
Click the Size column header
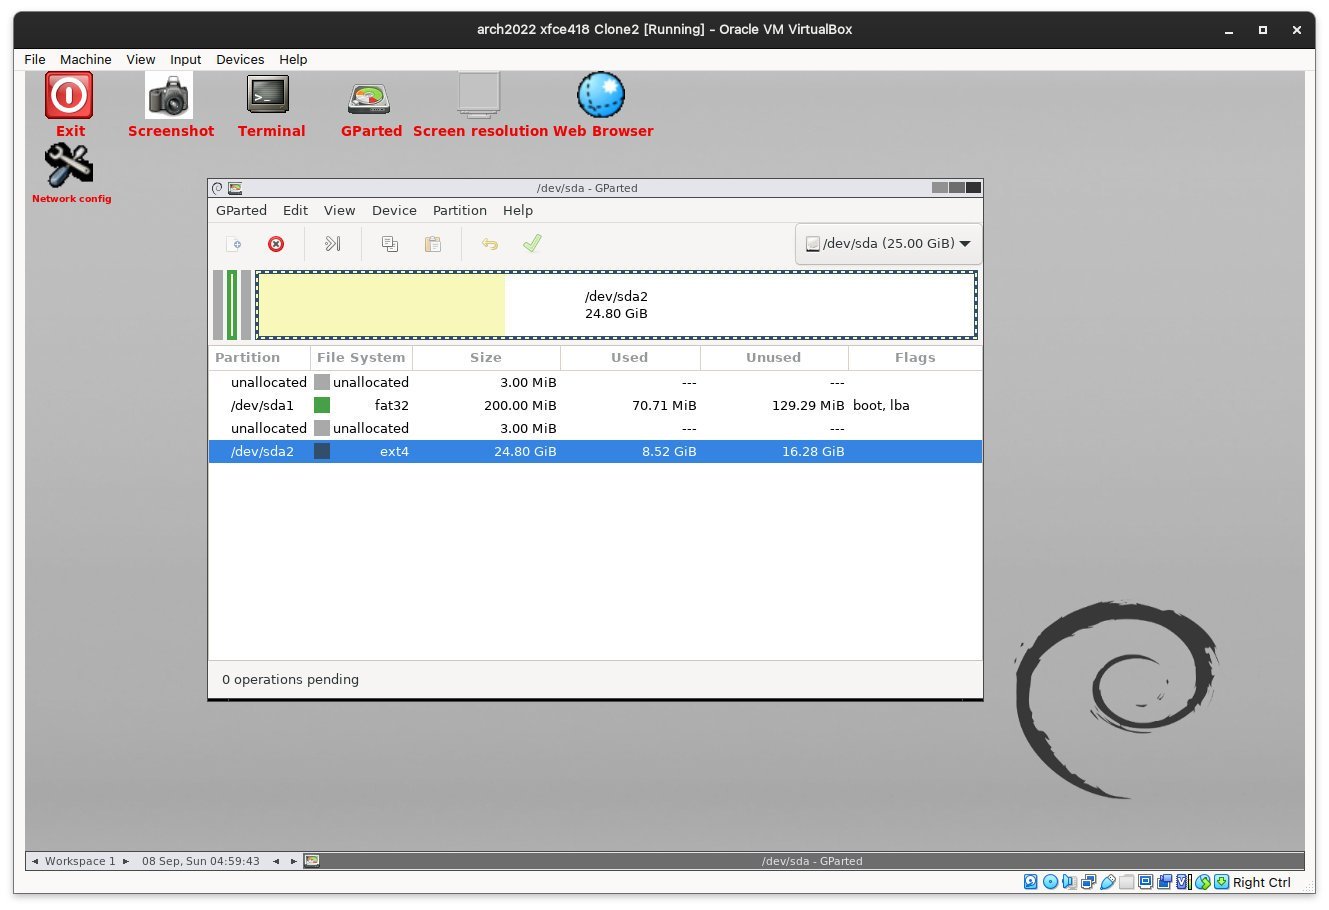point(486,357)
